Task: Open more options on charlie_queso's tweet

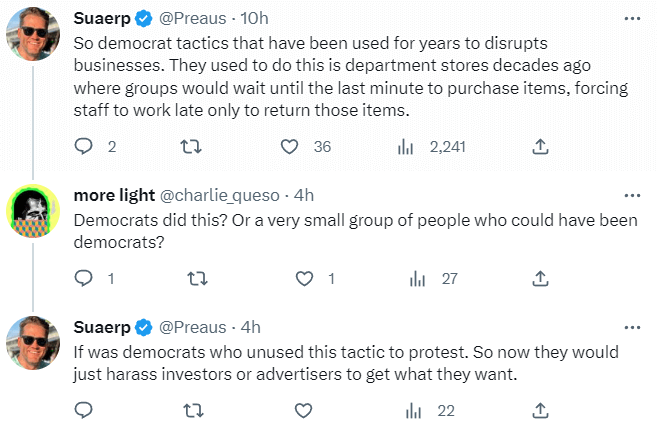Action: [x=632, y=196]
